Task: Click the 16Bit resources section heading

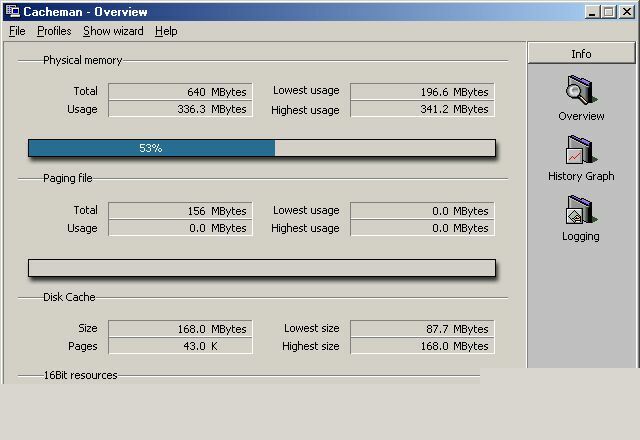Action: pyautogui.click(x=80, y=375)
